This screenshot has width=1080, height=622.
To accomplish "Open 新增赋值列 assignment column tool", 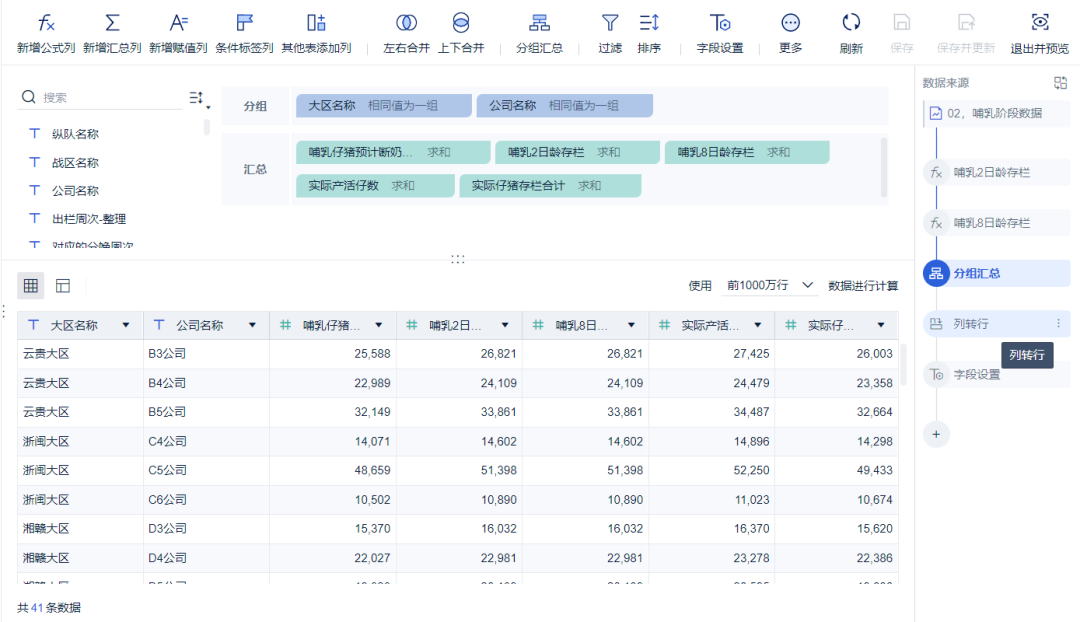I will (178, 34).
